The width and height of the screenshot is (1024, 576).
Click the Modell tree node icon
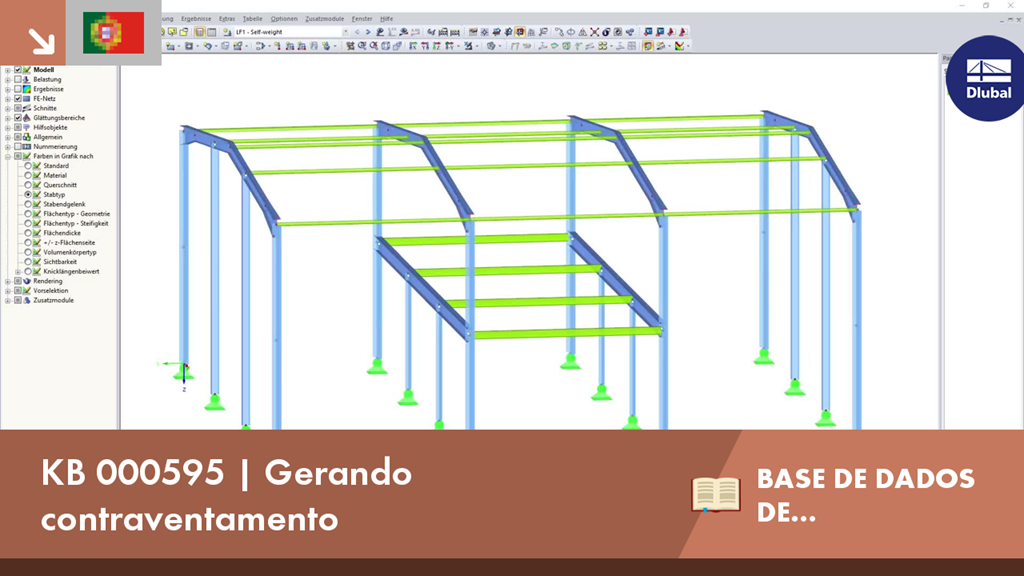coord(27,70)
